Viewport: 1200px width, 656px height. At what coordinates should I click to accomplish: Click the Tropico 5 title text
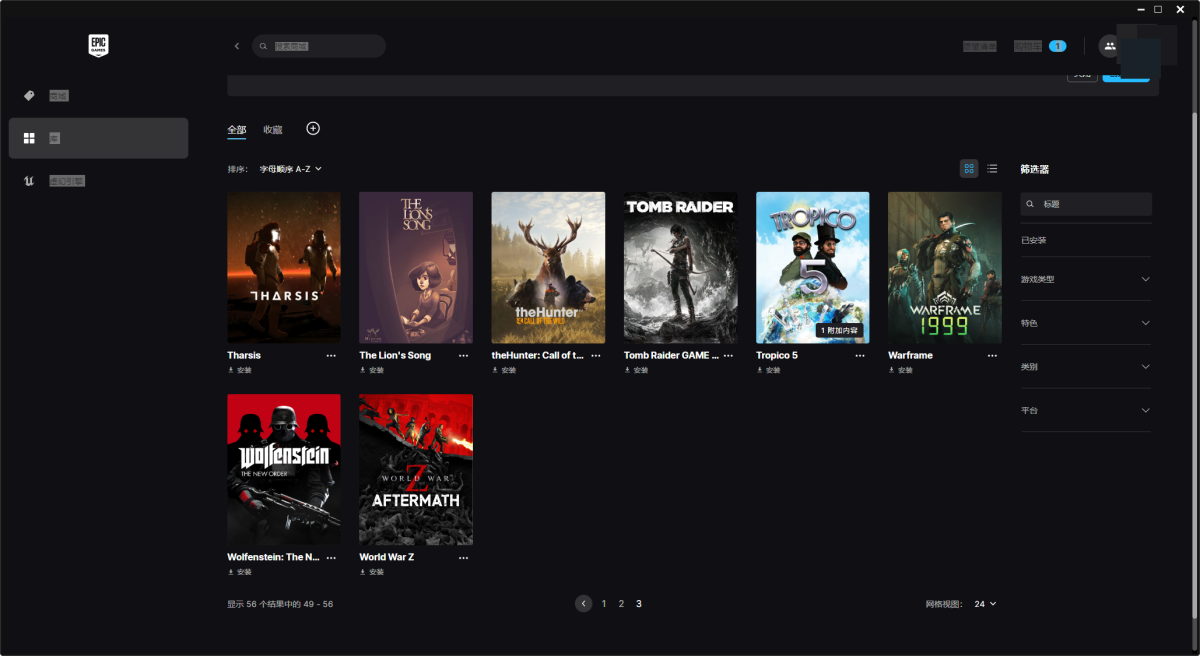pos(777,355)
